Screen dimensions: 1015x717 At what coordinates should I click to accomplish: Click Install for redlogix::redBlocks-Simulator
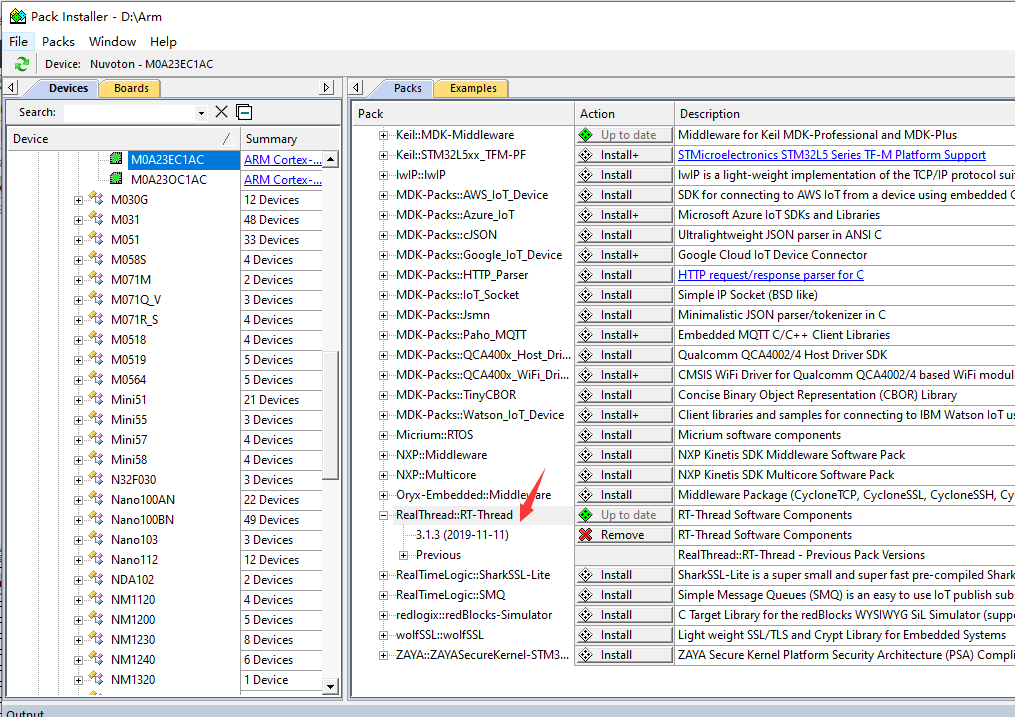(625, 615)
